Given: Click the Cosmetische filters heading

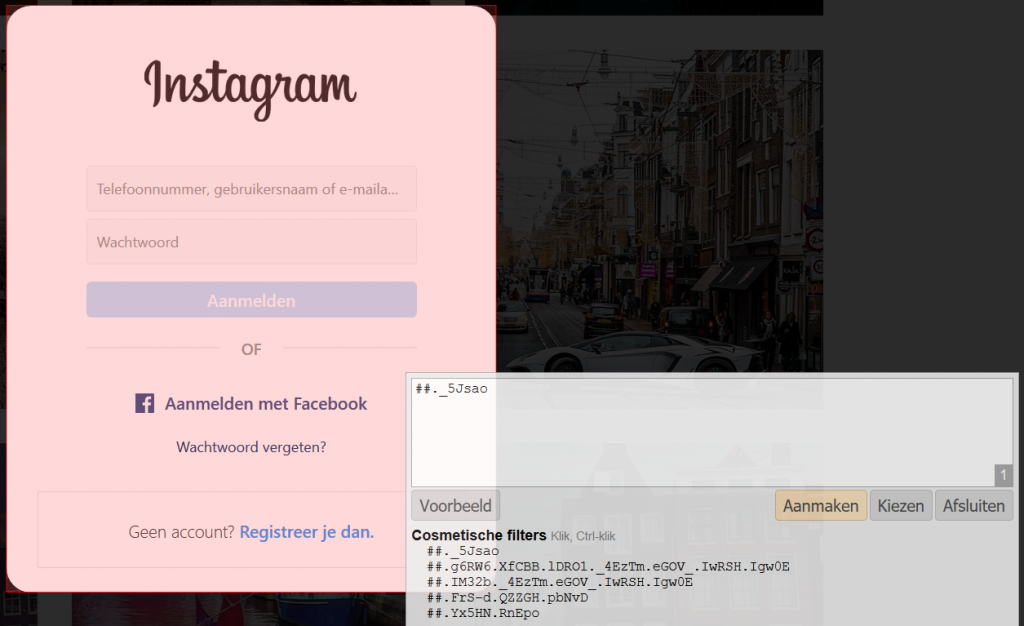Looking at the screenshot, I should pyautogui.click(x=479, y=535).
